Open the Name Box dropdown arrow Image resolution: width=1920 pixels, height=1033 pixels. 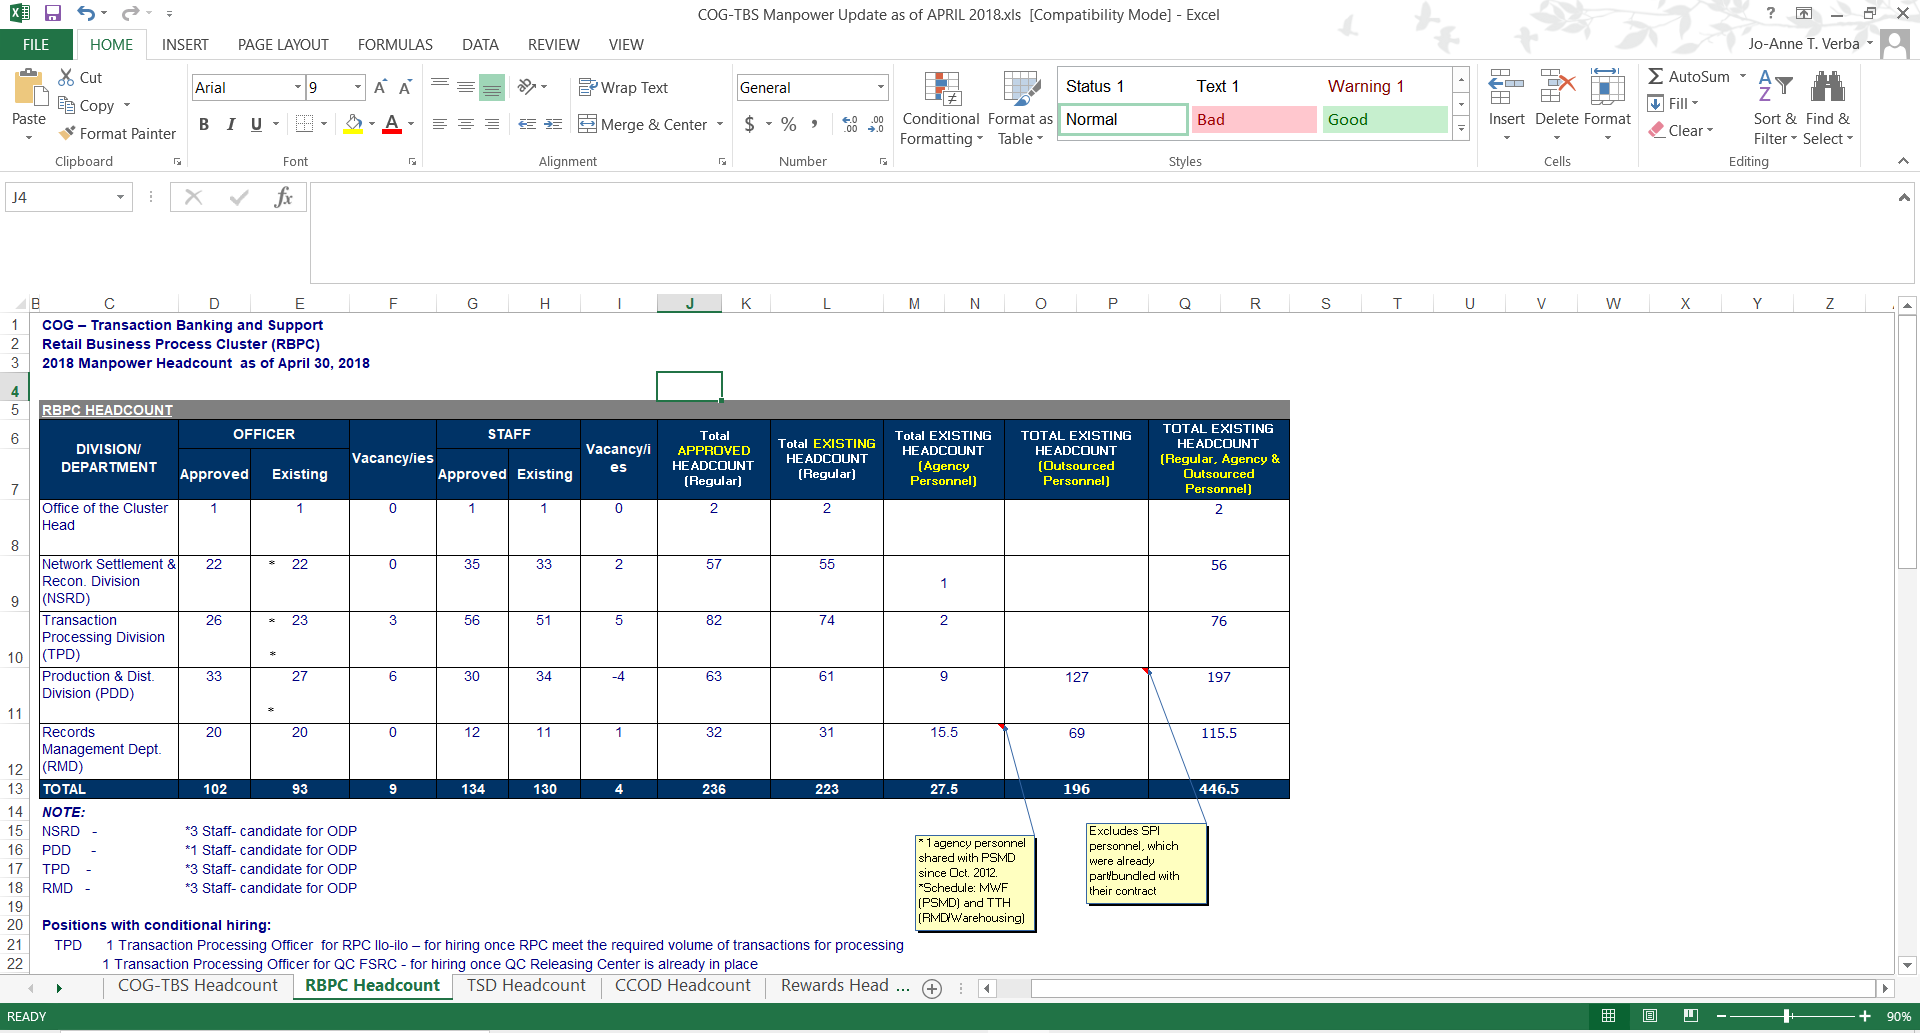(121, 197)
